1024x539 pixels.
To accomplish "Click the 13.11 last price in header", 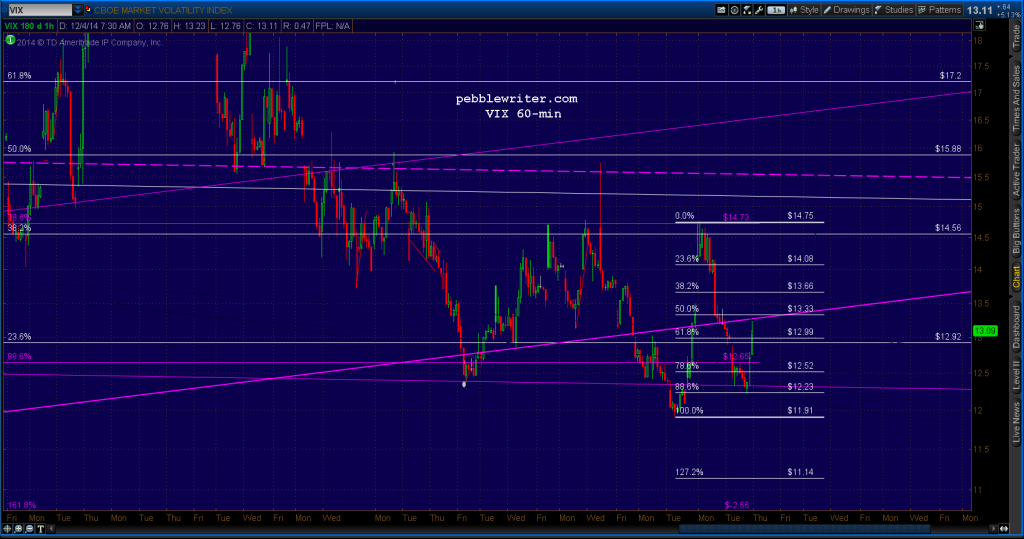I will point(980,10).
